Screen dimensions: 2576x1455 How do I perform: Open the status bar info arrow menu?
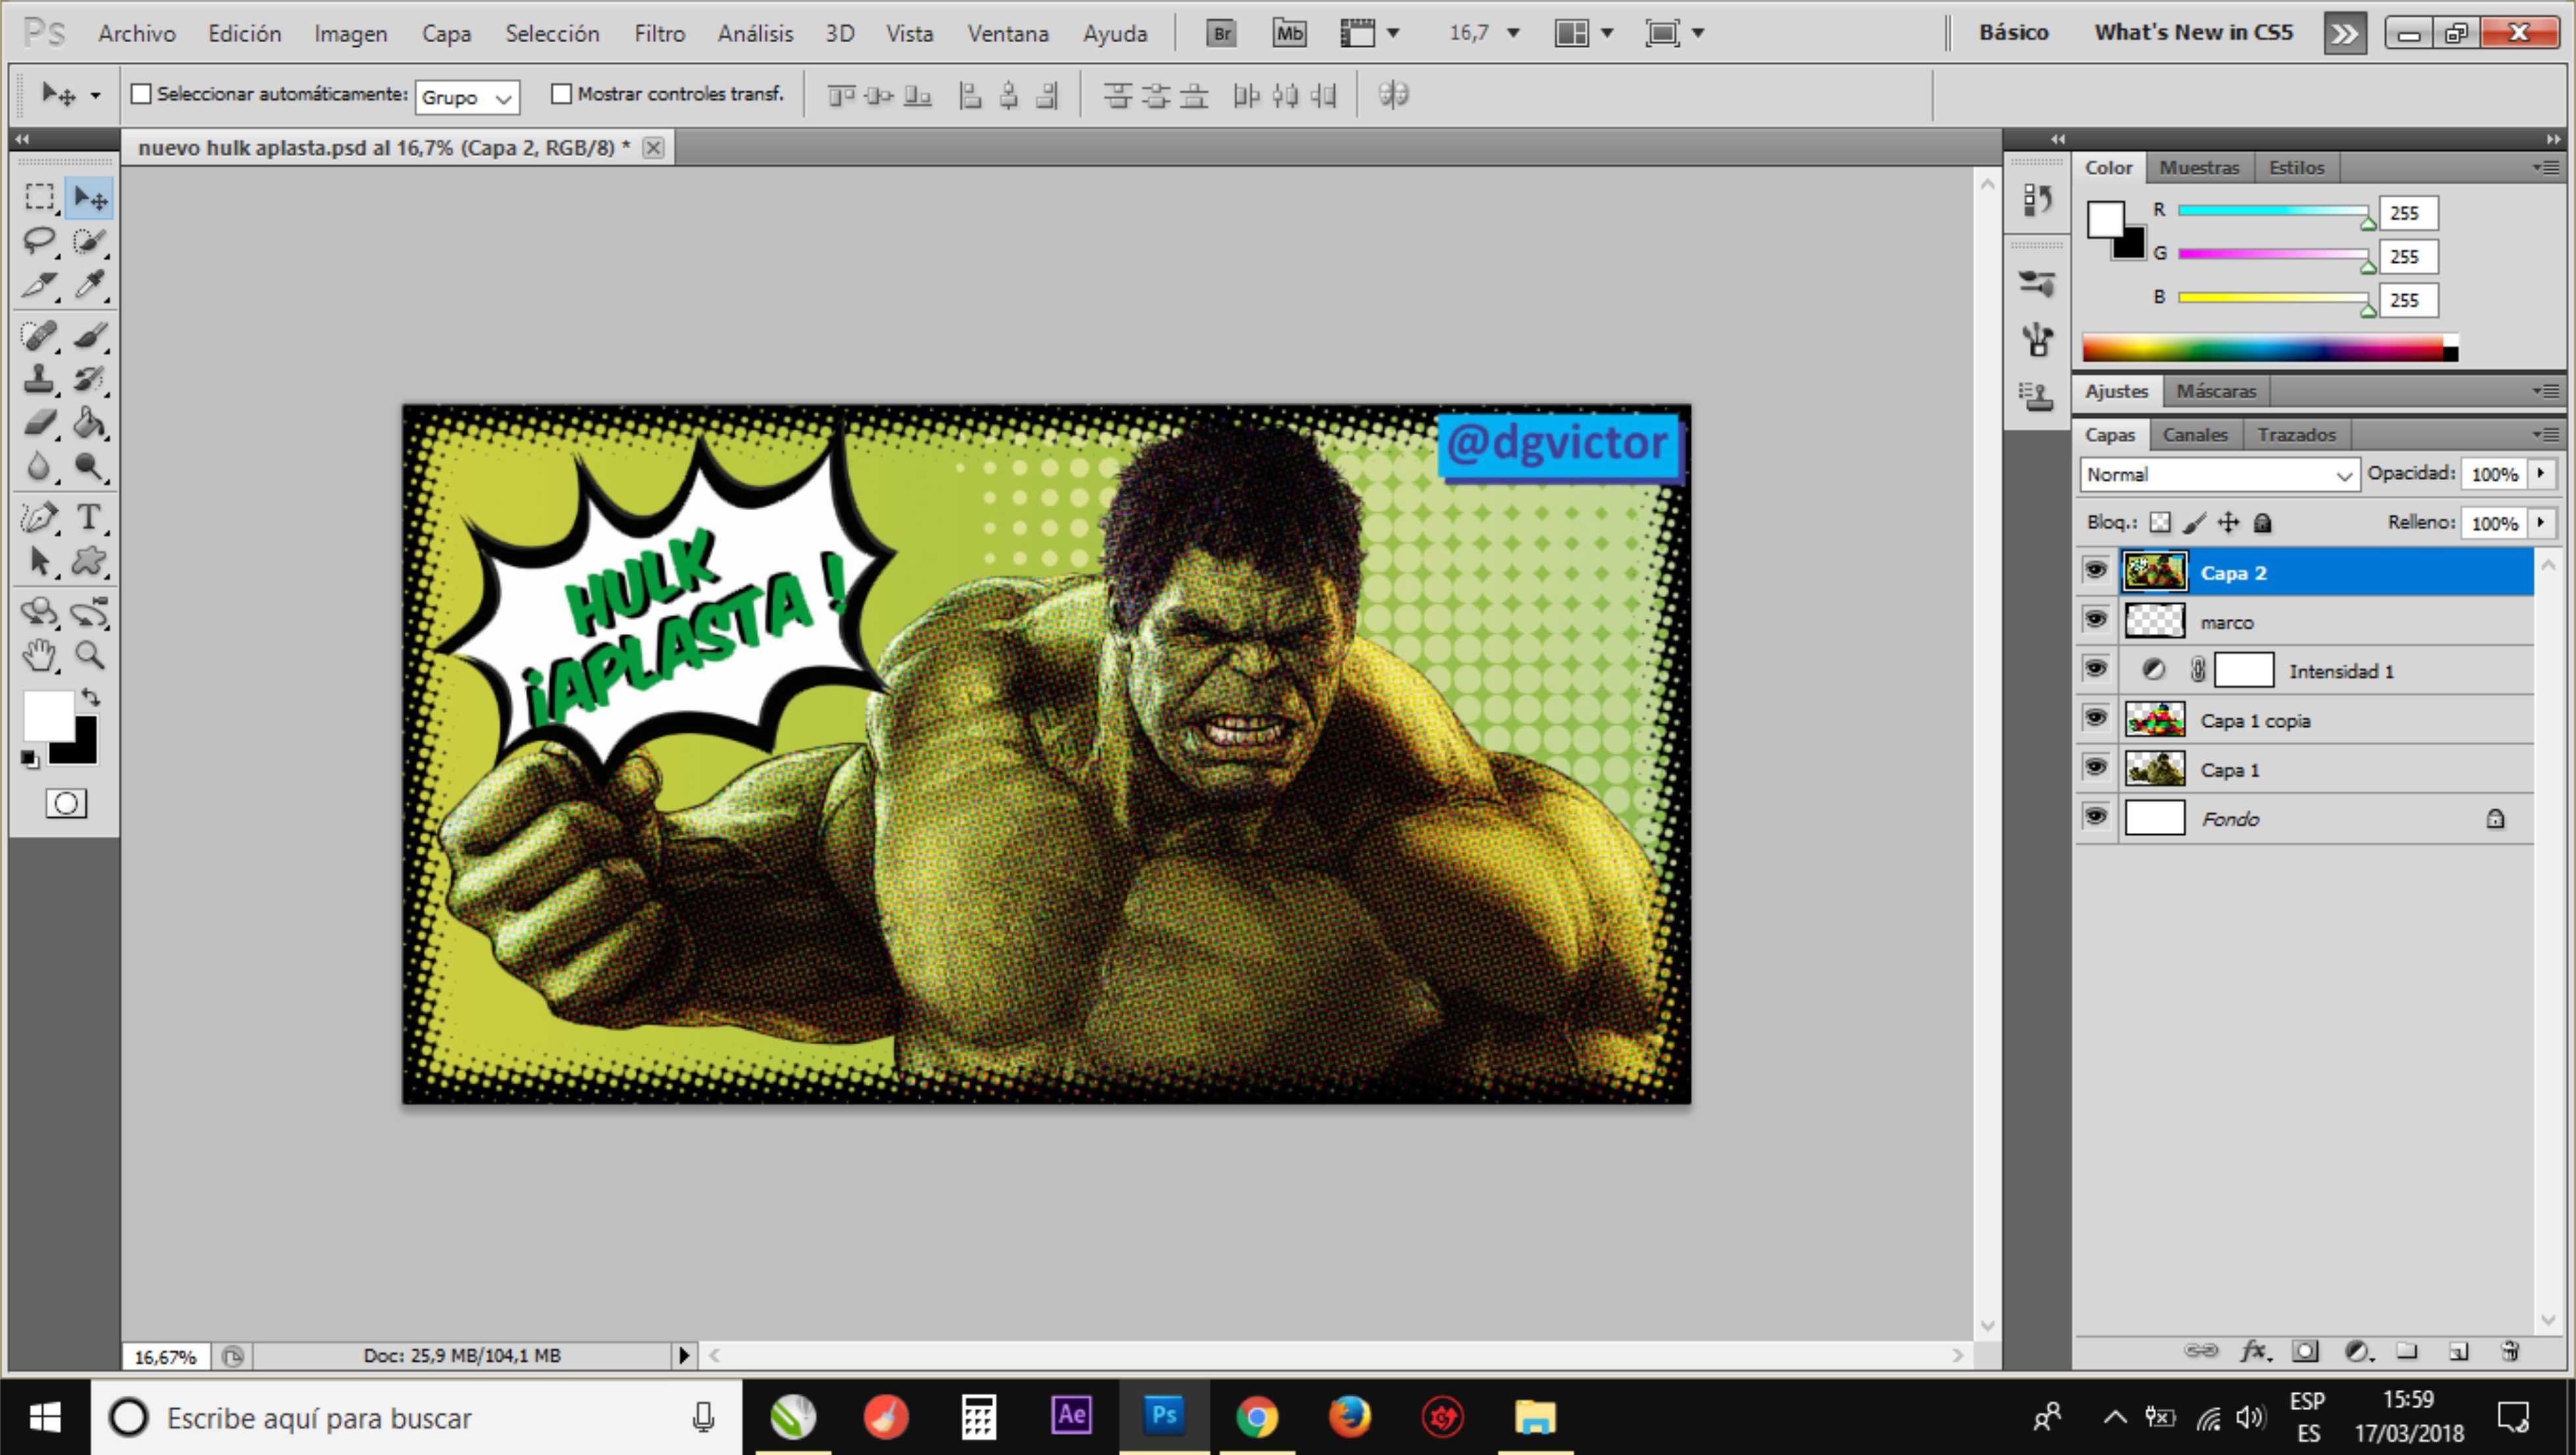tap(684, 1356)
